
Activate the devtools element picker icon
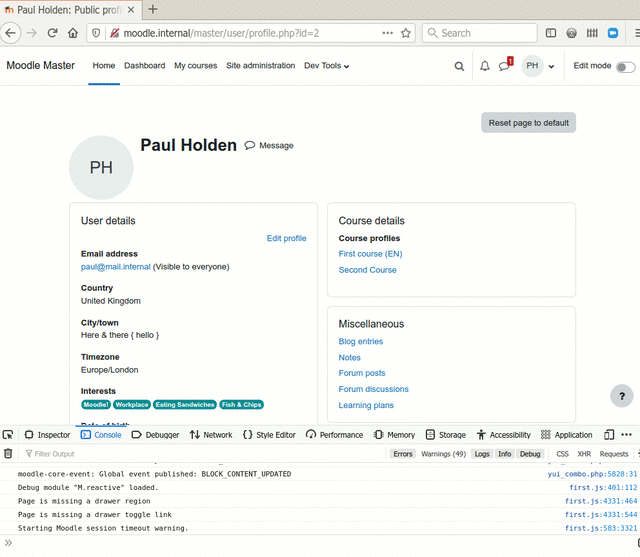(8, 435)
